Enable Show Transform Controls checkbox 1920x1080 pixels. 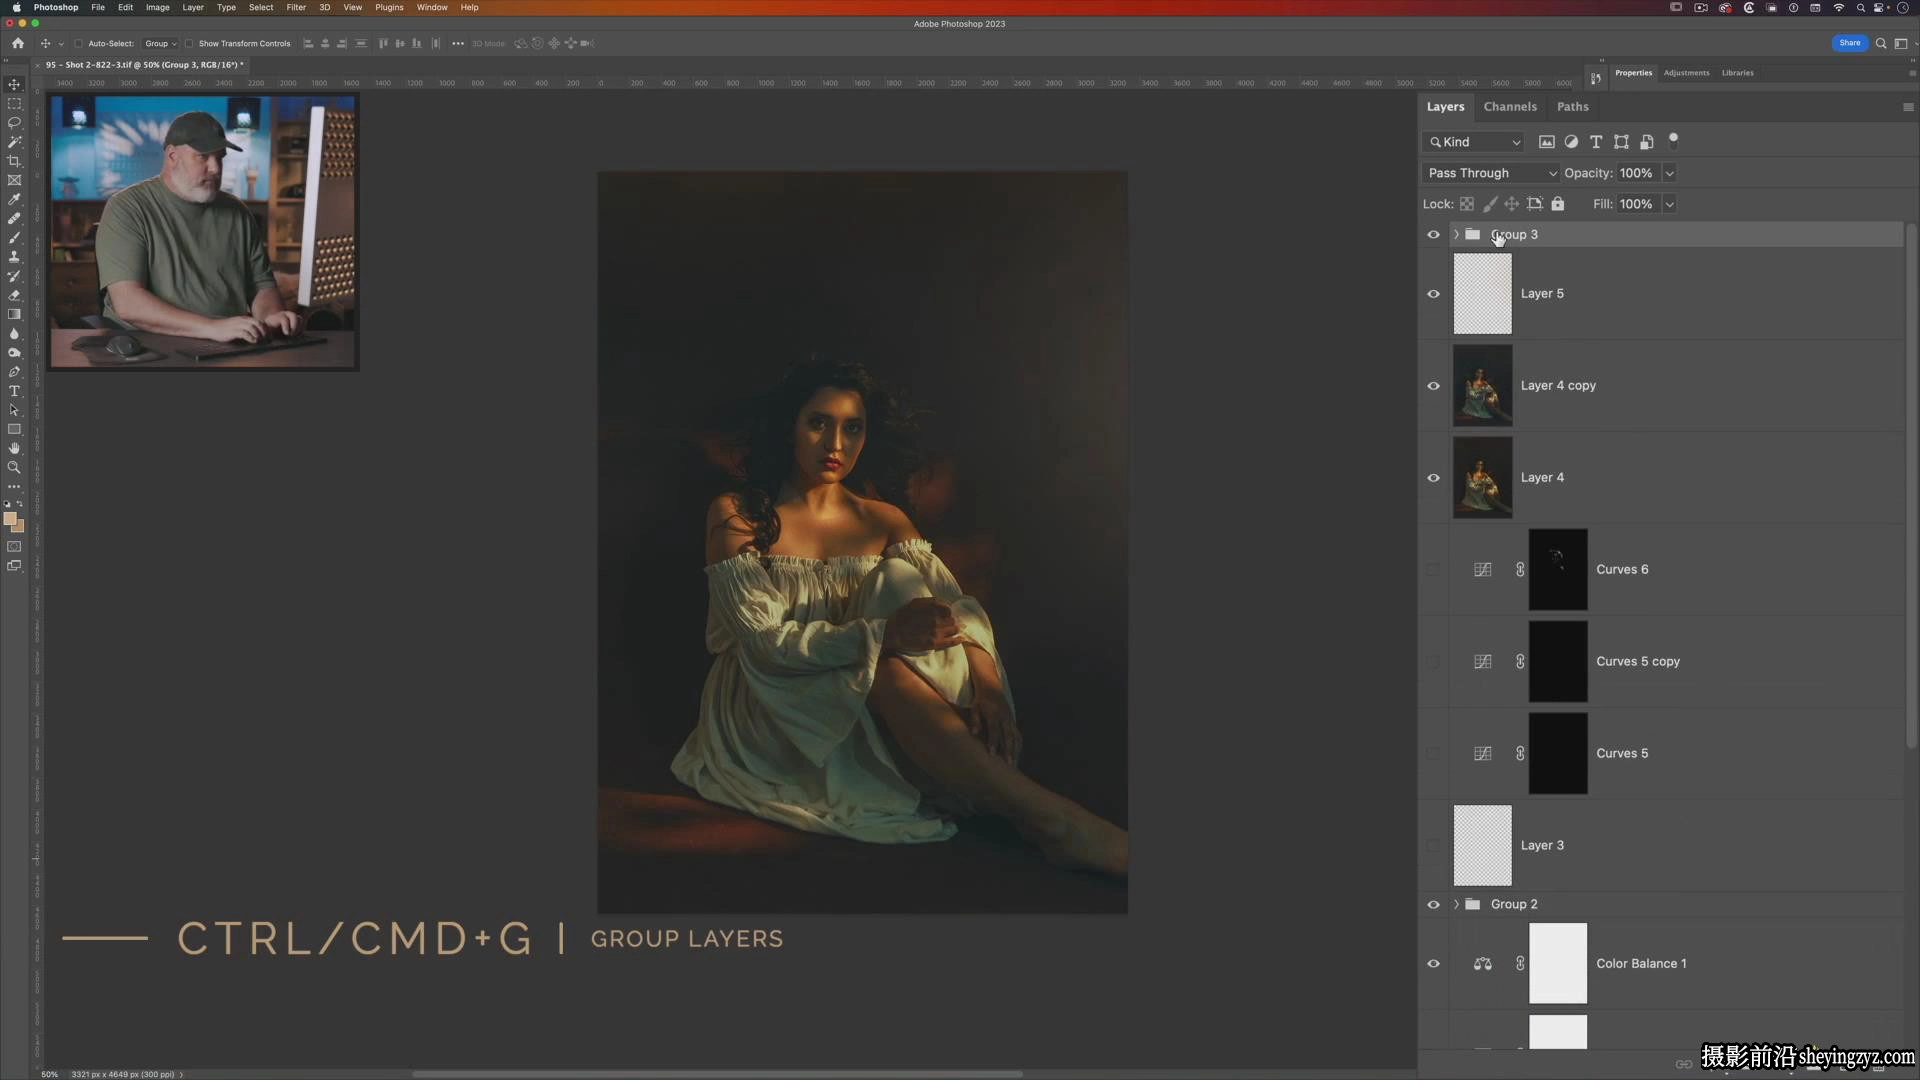pos(189,44)
